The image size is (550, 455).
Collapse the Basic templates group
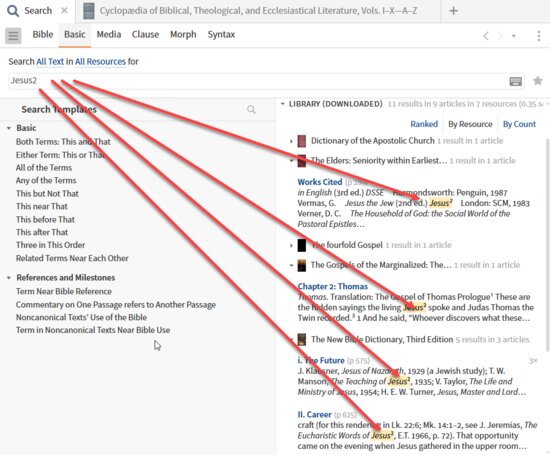[9, 128]
